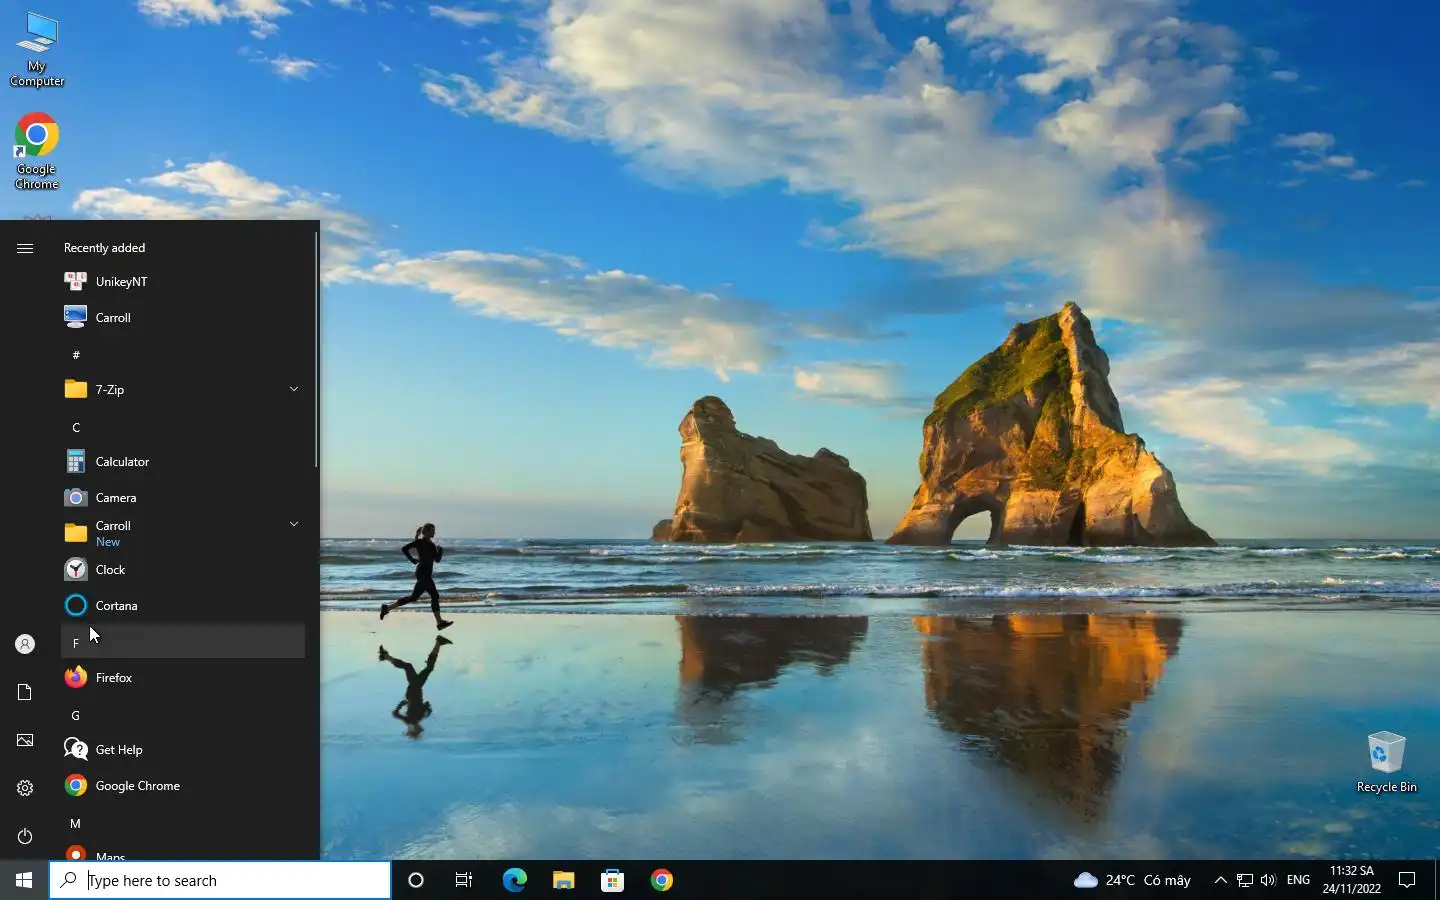
Task: Open the Clock app
Action: click(x=183, y=569)
